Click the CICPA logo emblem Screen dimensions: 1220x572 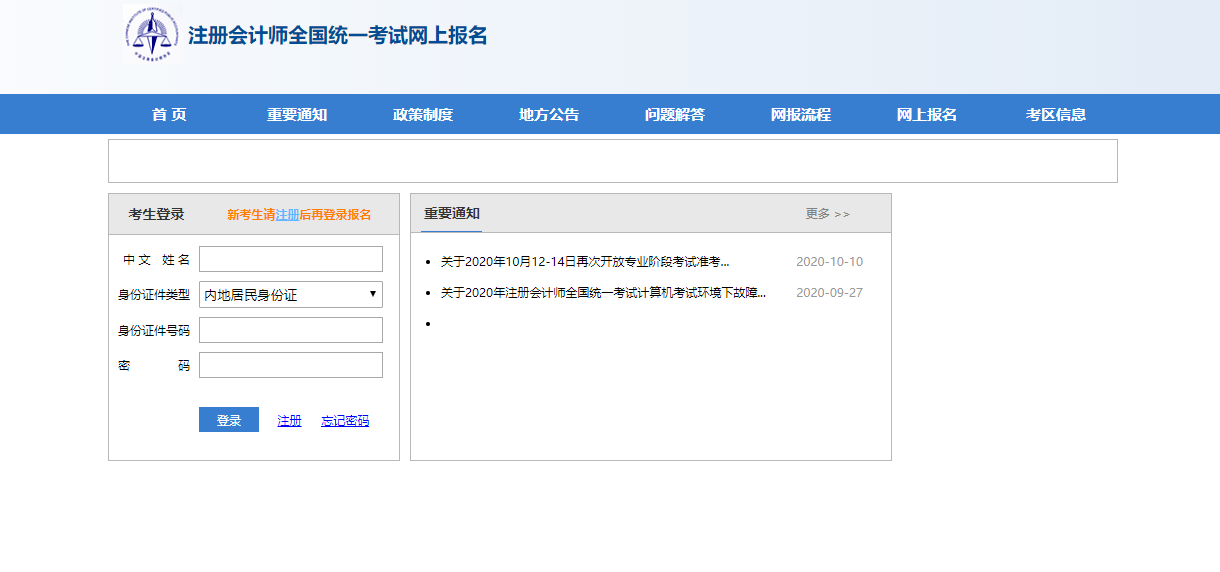pos(152,33)
